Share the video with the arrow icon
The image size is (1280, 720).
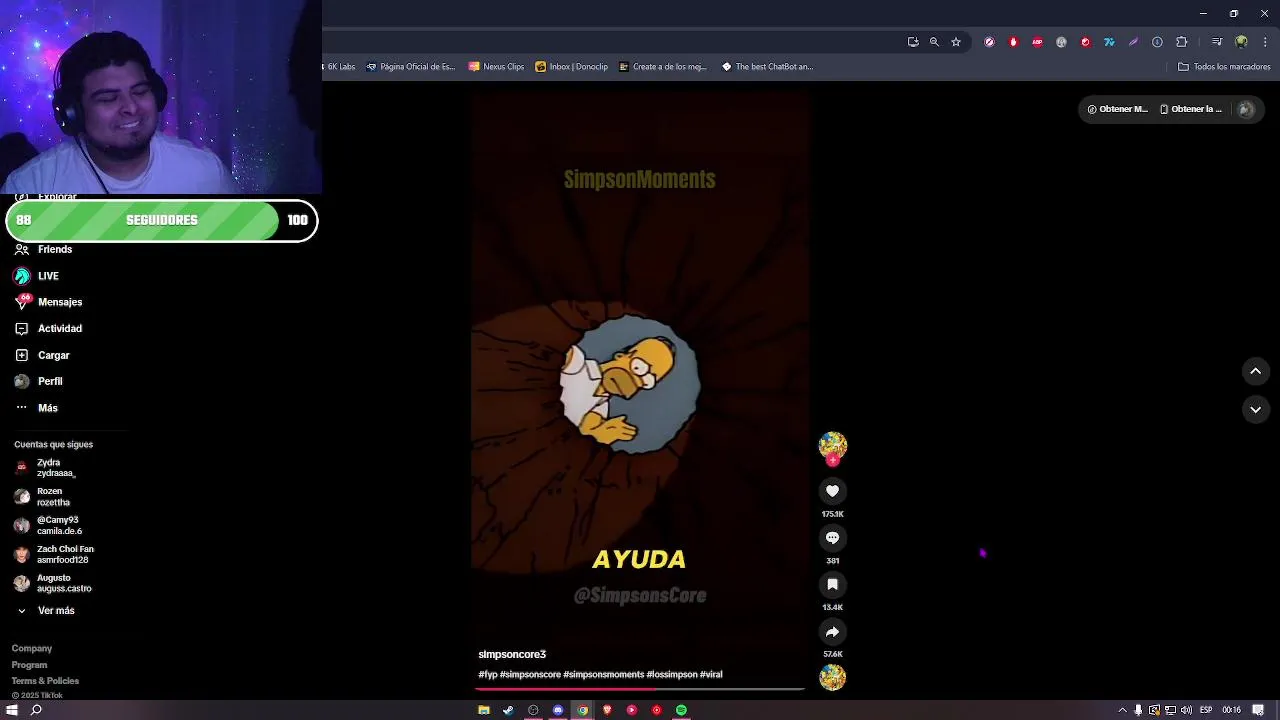click(832, 632)
